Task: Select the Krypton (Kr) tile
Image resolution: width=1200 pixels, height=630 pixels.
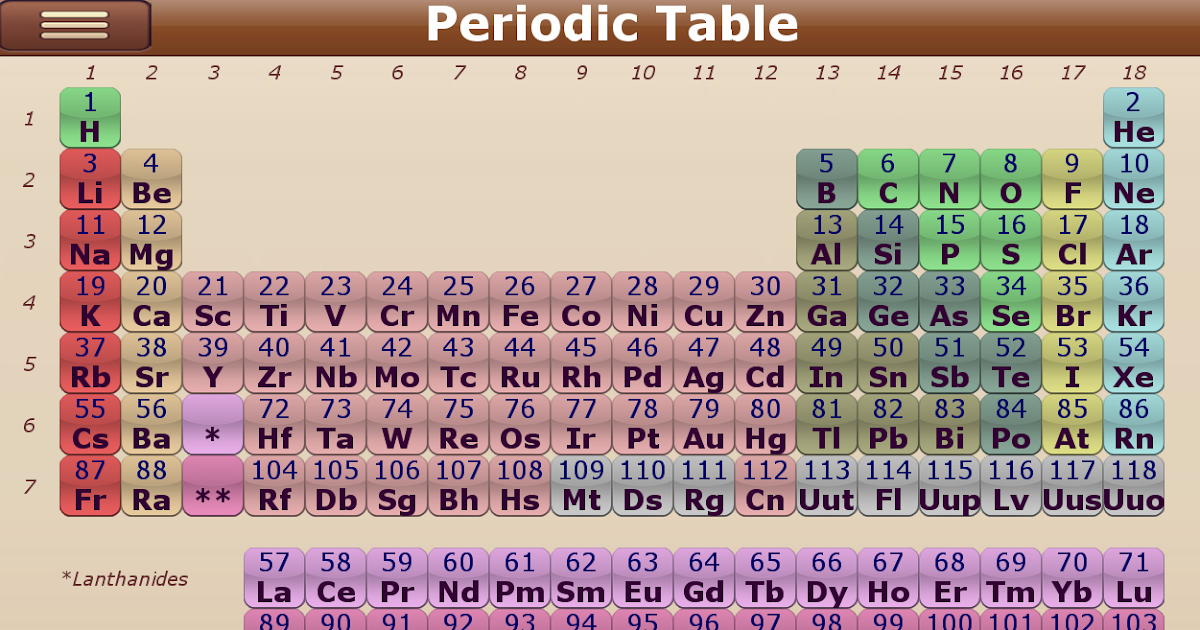Action: (1134, 302)
